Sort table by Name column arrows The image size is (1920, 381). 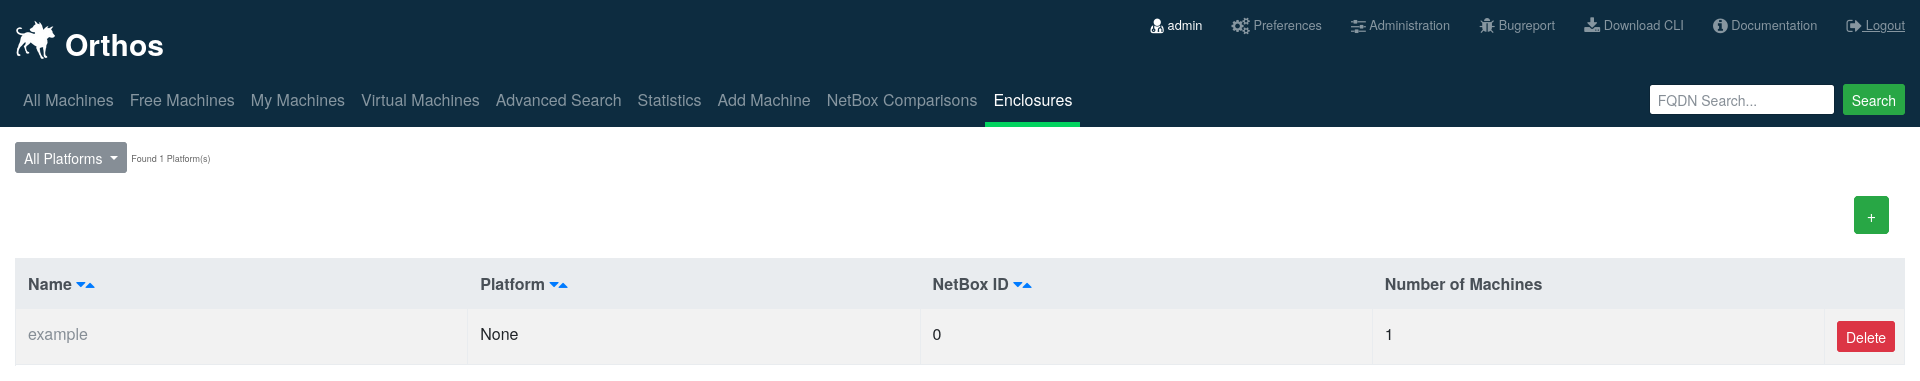85,285
